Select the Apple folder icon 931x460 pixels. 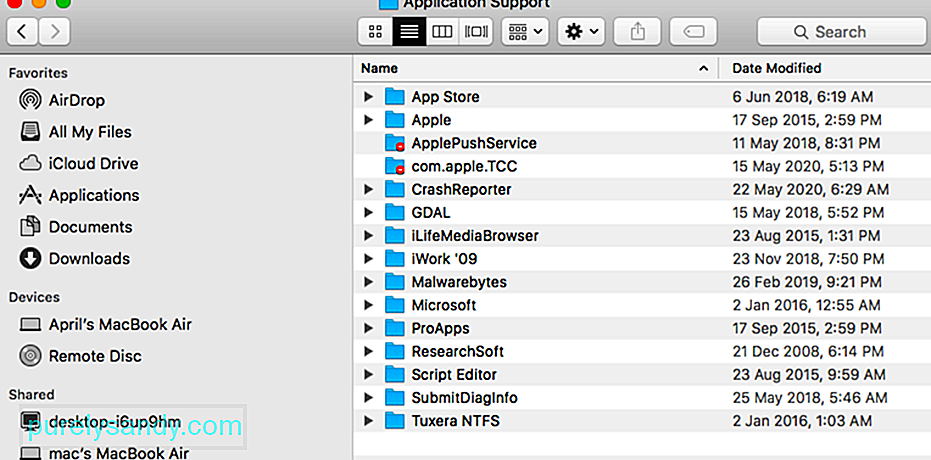pos(394,119)
